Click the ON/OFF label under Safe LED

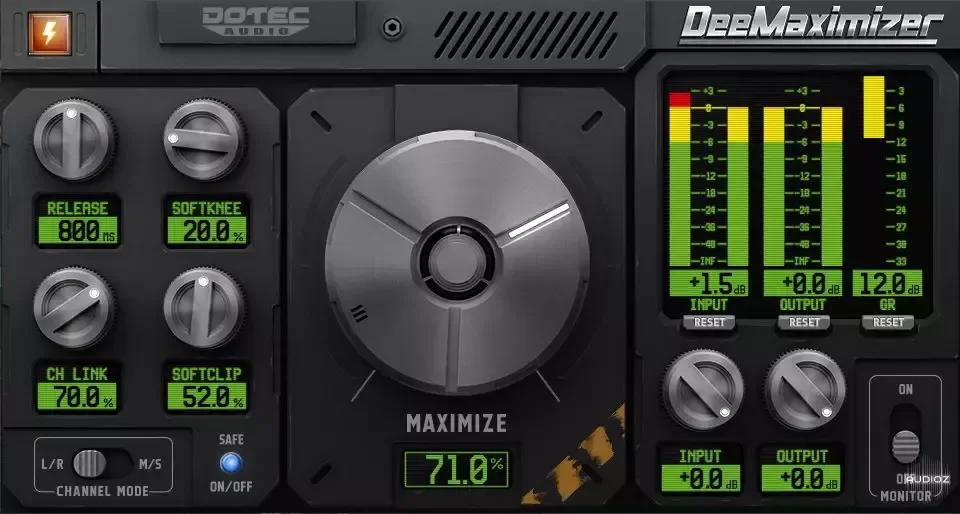coord(231,487)
